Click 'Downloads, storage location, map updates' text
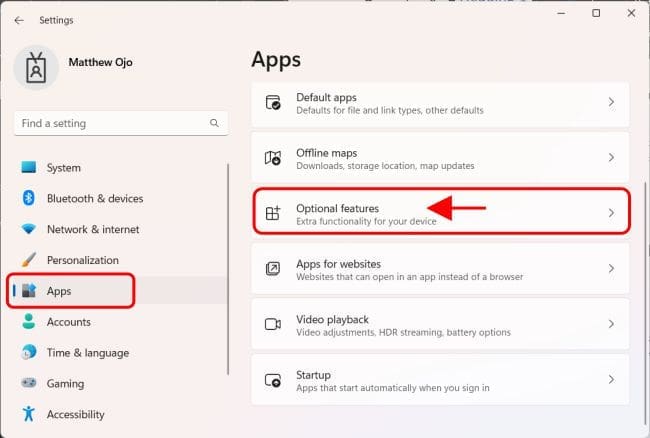The width and height of the screenshot is (650, 438). click(x=385, y=166)
